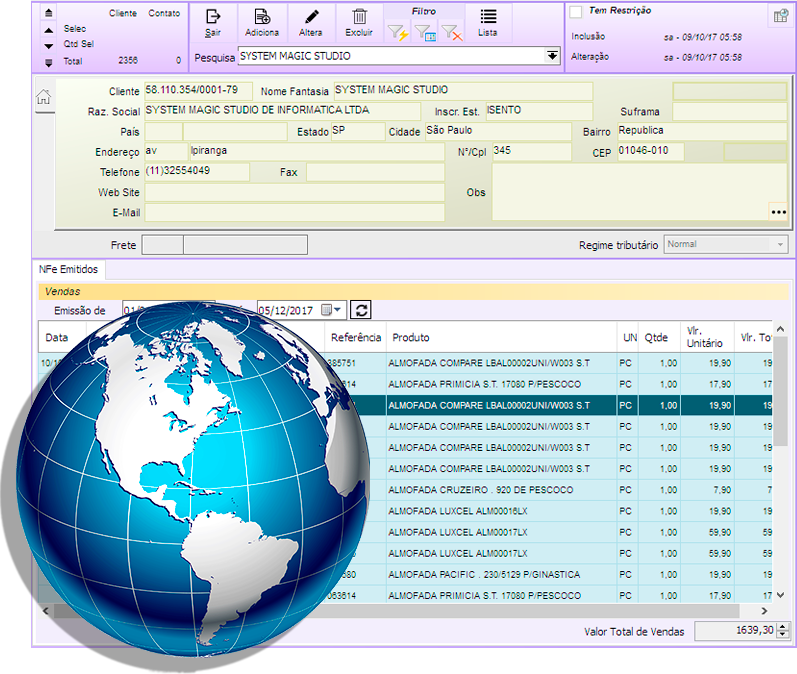797x674 pixels.
Task: Click the Contato column header
Action: [164, 13]
